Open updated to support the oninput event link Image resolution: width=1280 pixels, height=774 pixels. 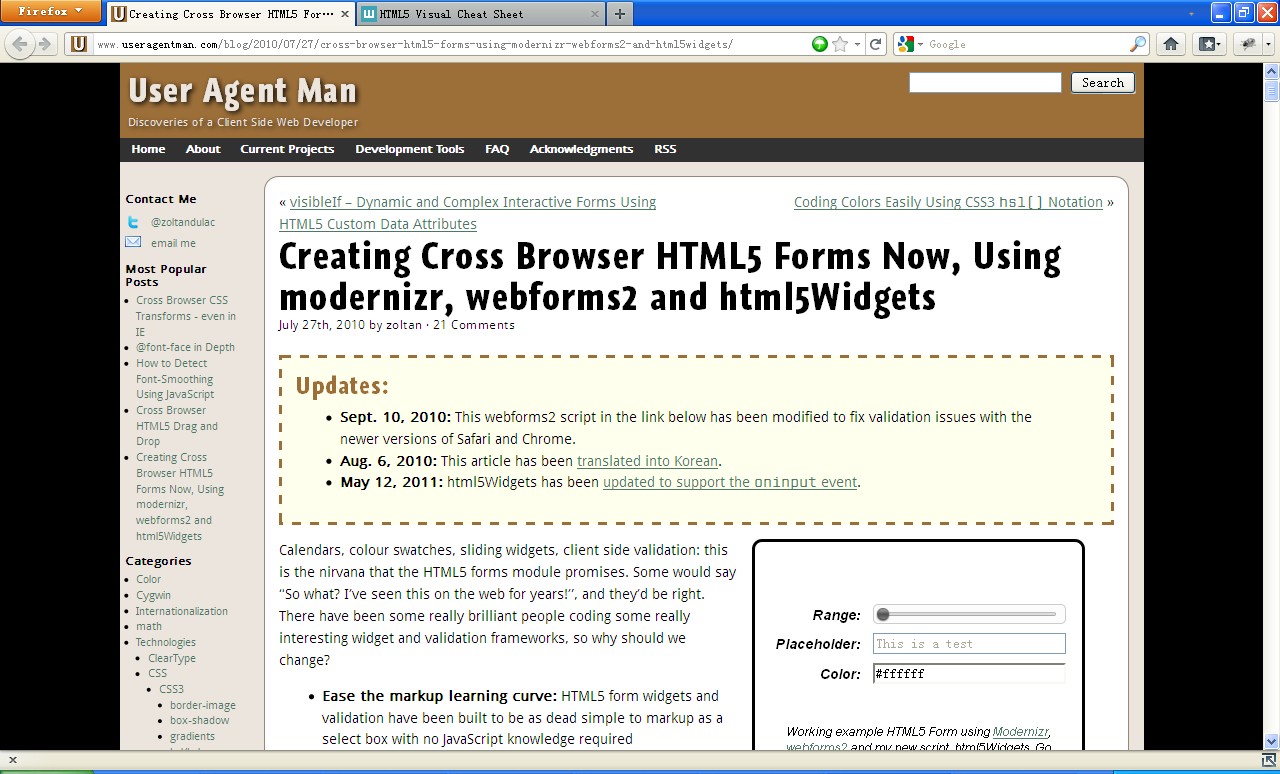click(x=730, y=482)
